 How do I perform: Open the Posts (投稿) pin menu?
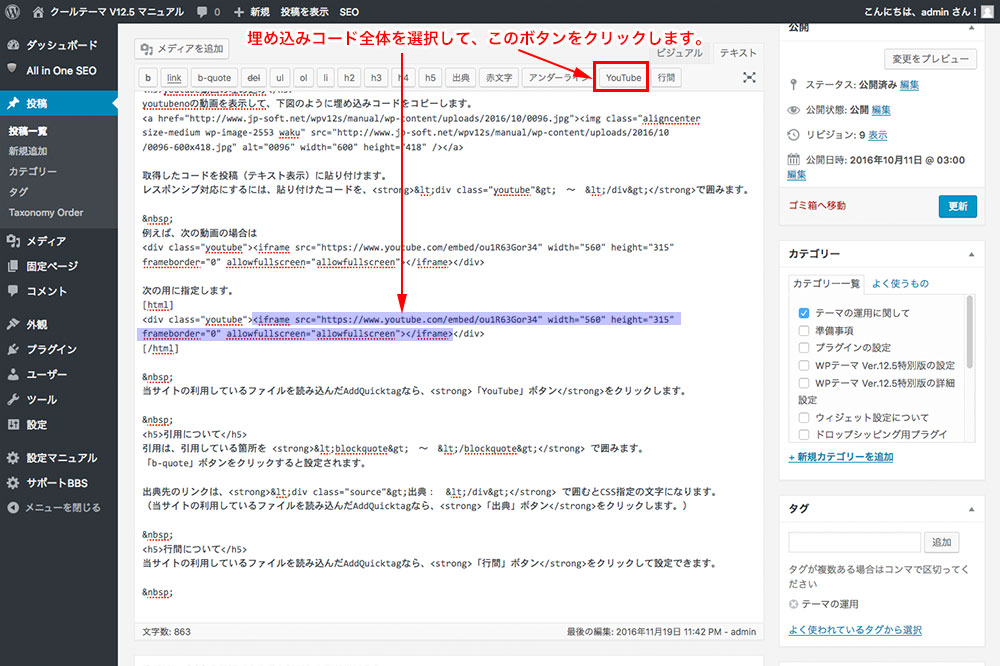tap(59, 103)
